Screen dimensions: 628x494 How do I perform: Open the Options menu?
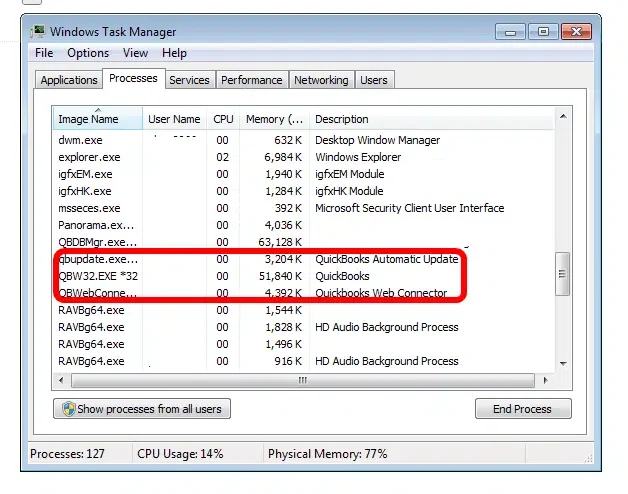click(88, 53)
